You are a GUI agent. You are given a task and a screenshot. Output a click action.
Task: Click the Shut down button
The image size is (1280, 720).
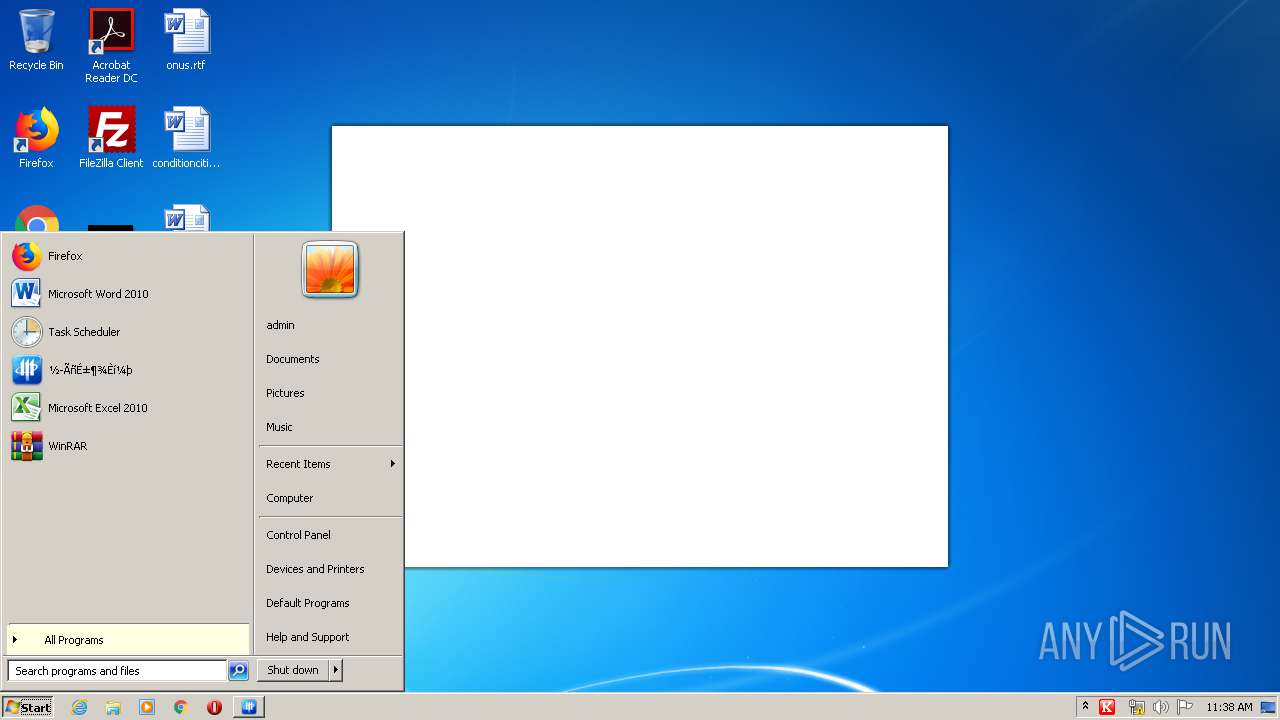293,670
